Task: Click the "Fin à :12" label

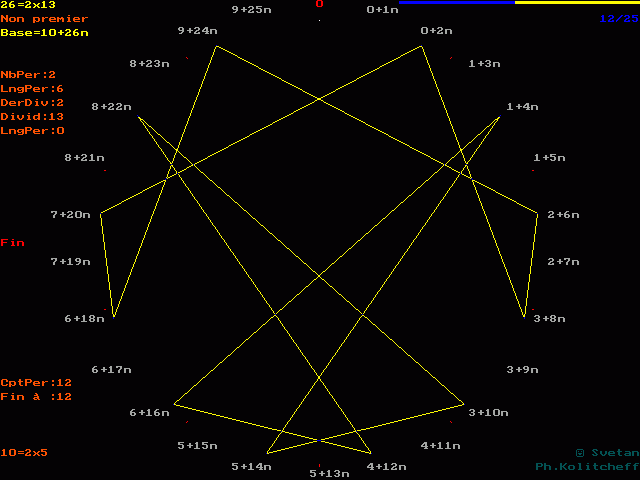Action: (x=36, y=397)
